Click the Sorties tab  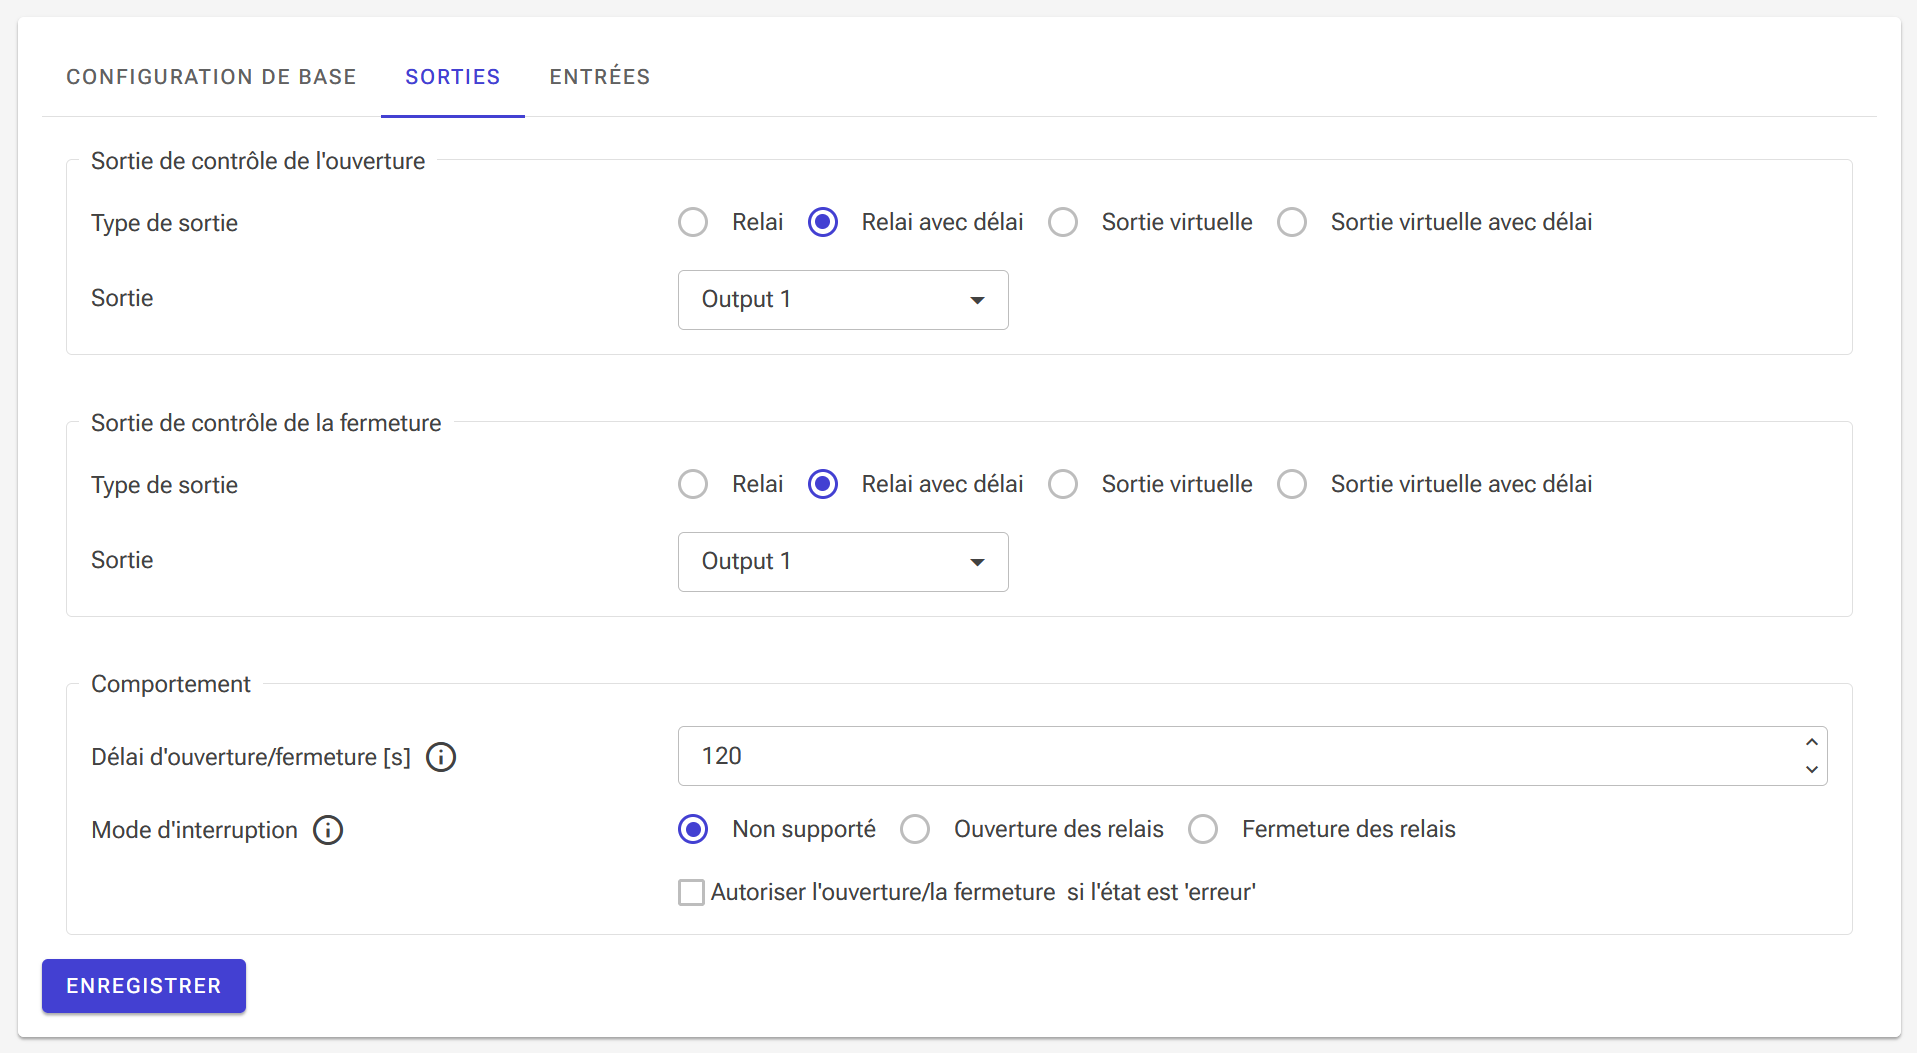point(452,77)
